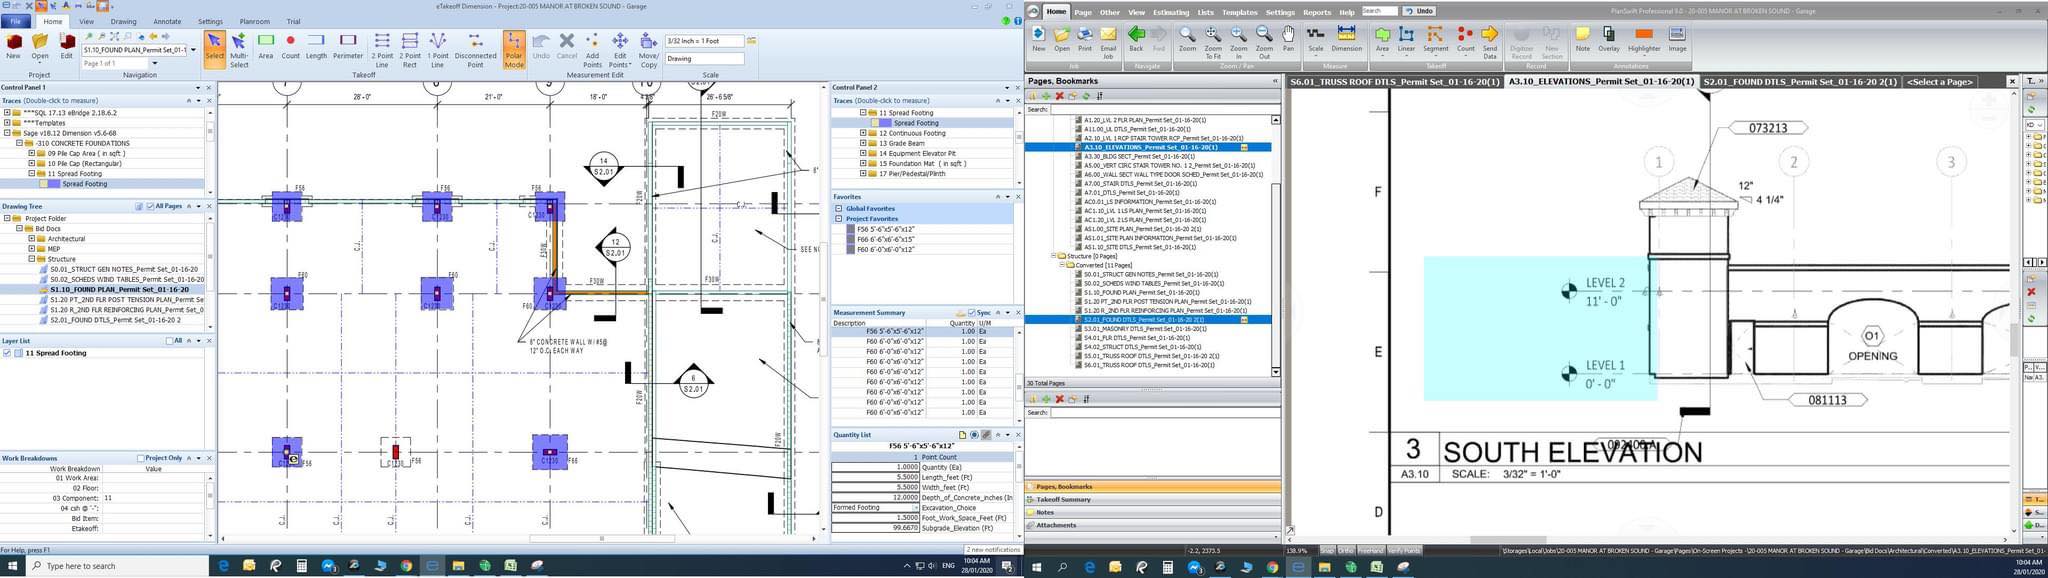Click the Disconnected Point tool
The width and height of the screenshot is (2048, 578).
[475, 46]
